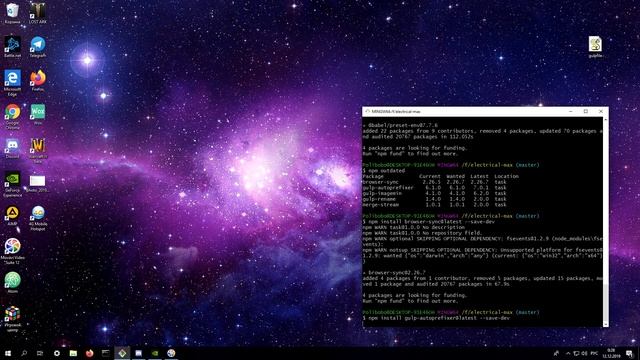Image resolution: width=640 pixels, height=360 pixels.
Task: Click the 'gulp-autoprefixer' row in outdated table
Action: (x=435, y=188)
